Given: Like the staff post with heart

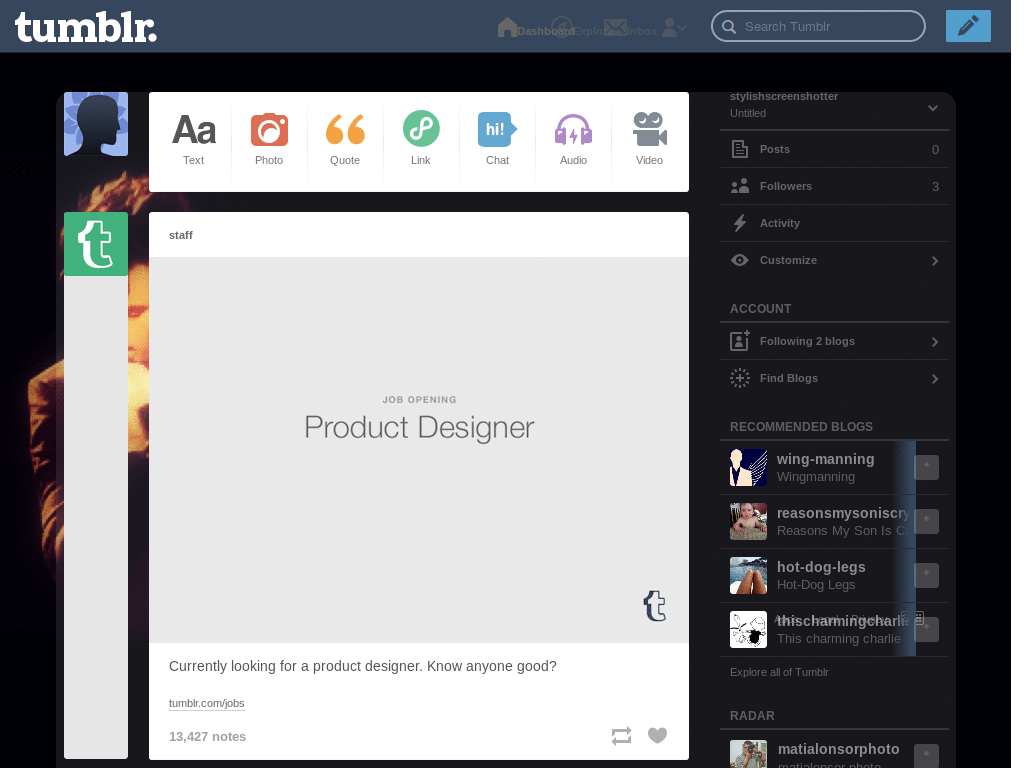Looking at the screenshot, I should click(658, 735).
